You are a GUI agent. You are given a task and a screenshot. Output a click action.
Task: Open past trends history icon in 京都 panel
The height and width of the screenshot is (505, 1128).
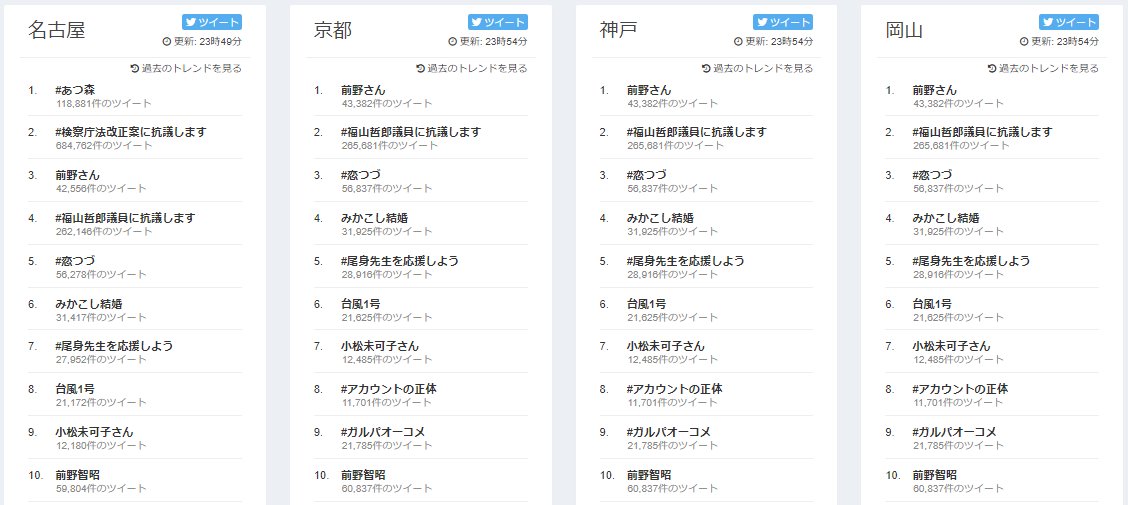pos(421,68)
